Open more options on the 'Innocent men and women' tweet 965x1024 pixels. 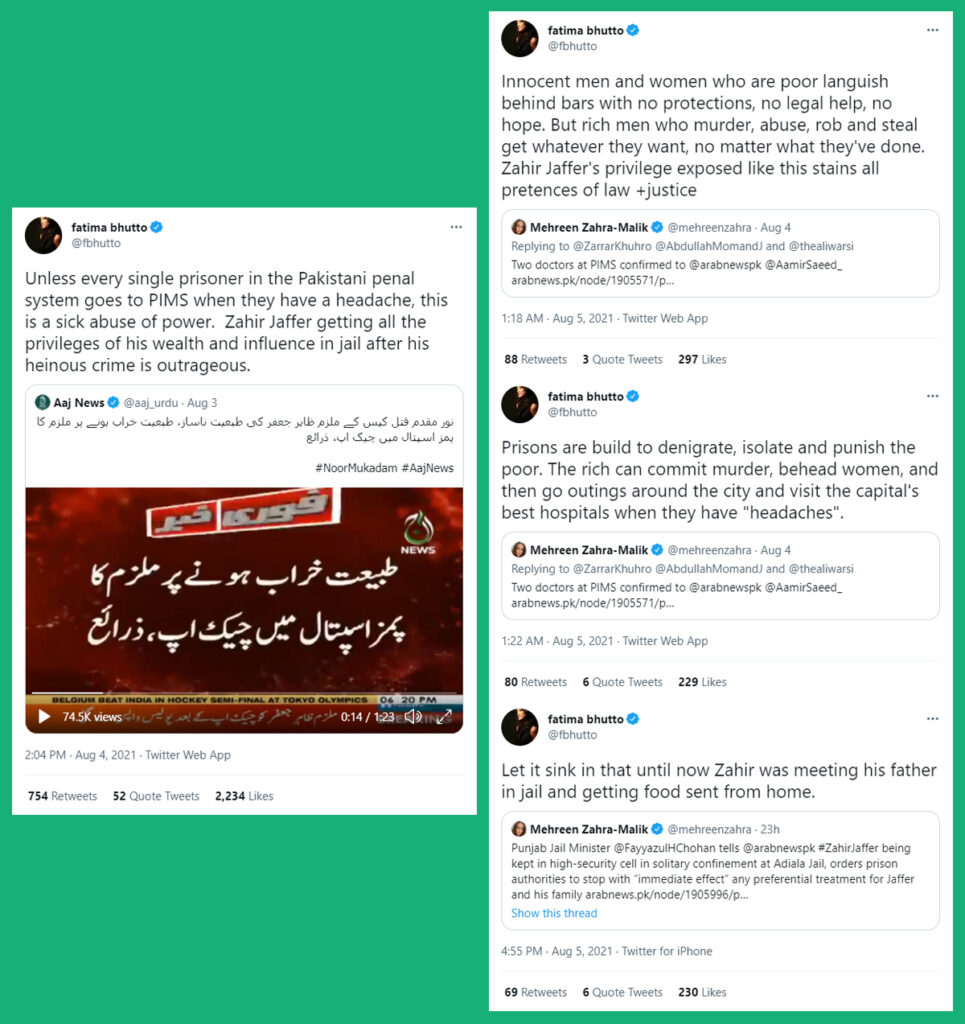point(932,30)
